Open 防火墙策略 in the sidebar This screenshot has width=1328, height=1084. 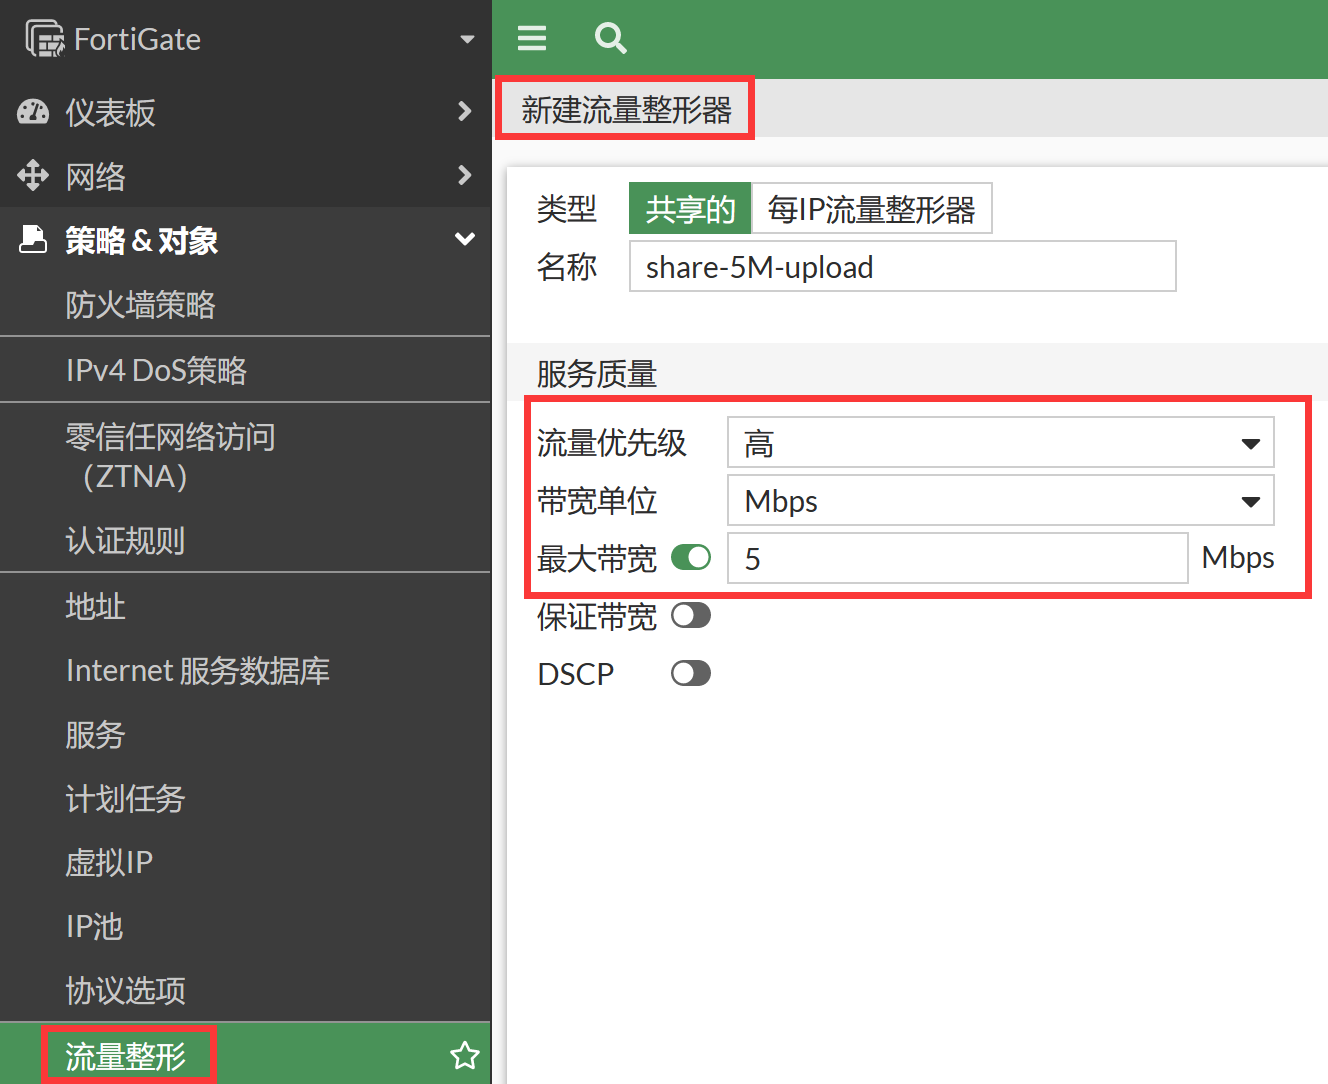click(x=140, y=305)
